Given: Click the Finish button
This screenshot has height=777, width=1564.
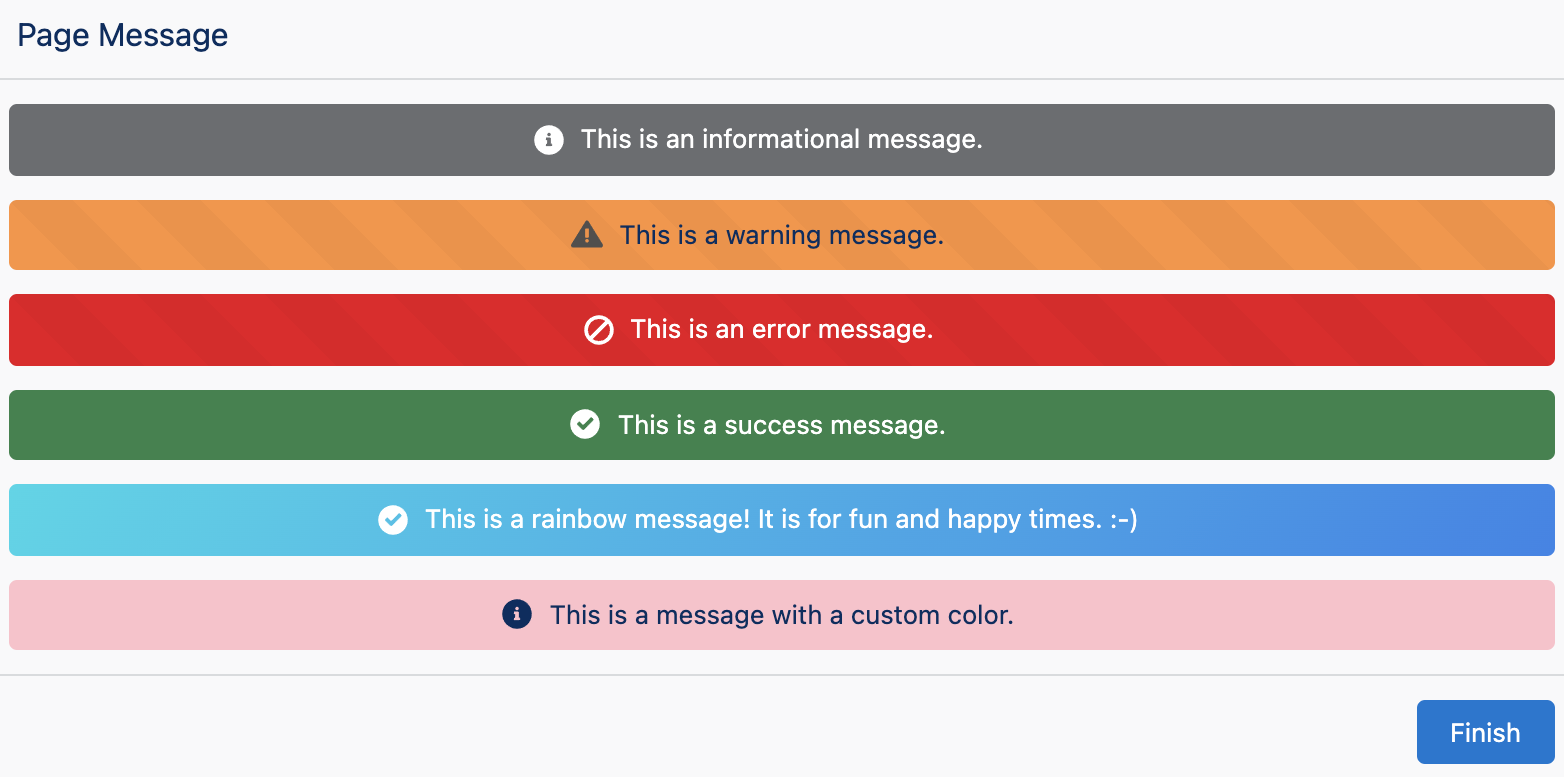Looking at the screenshot, I should click(1485, 732).
